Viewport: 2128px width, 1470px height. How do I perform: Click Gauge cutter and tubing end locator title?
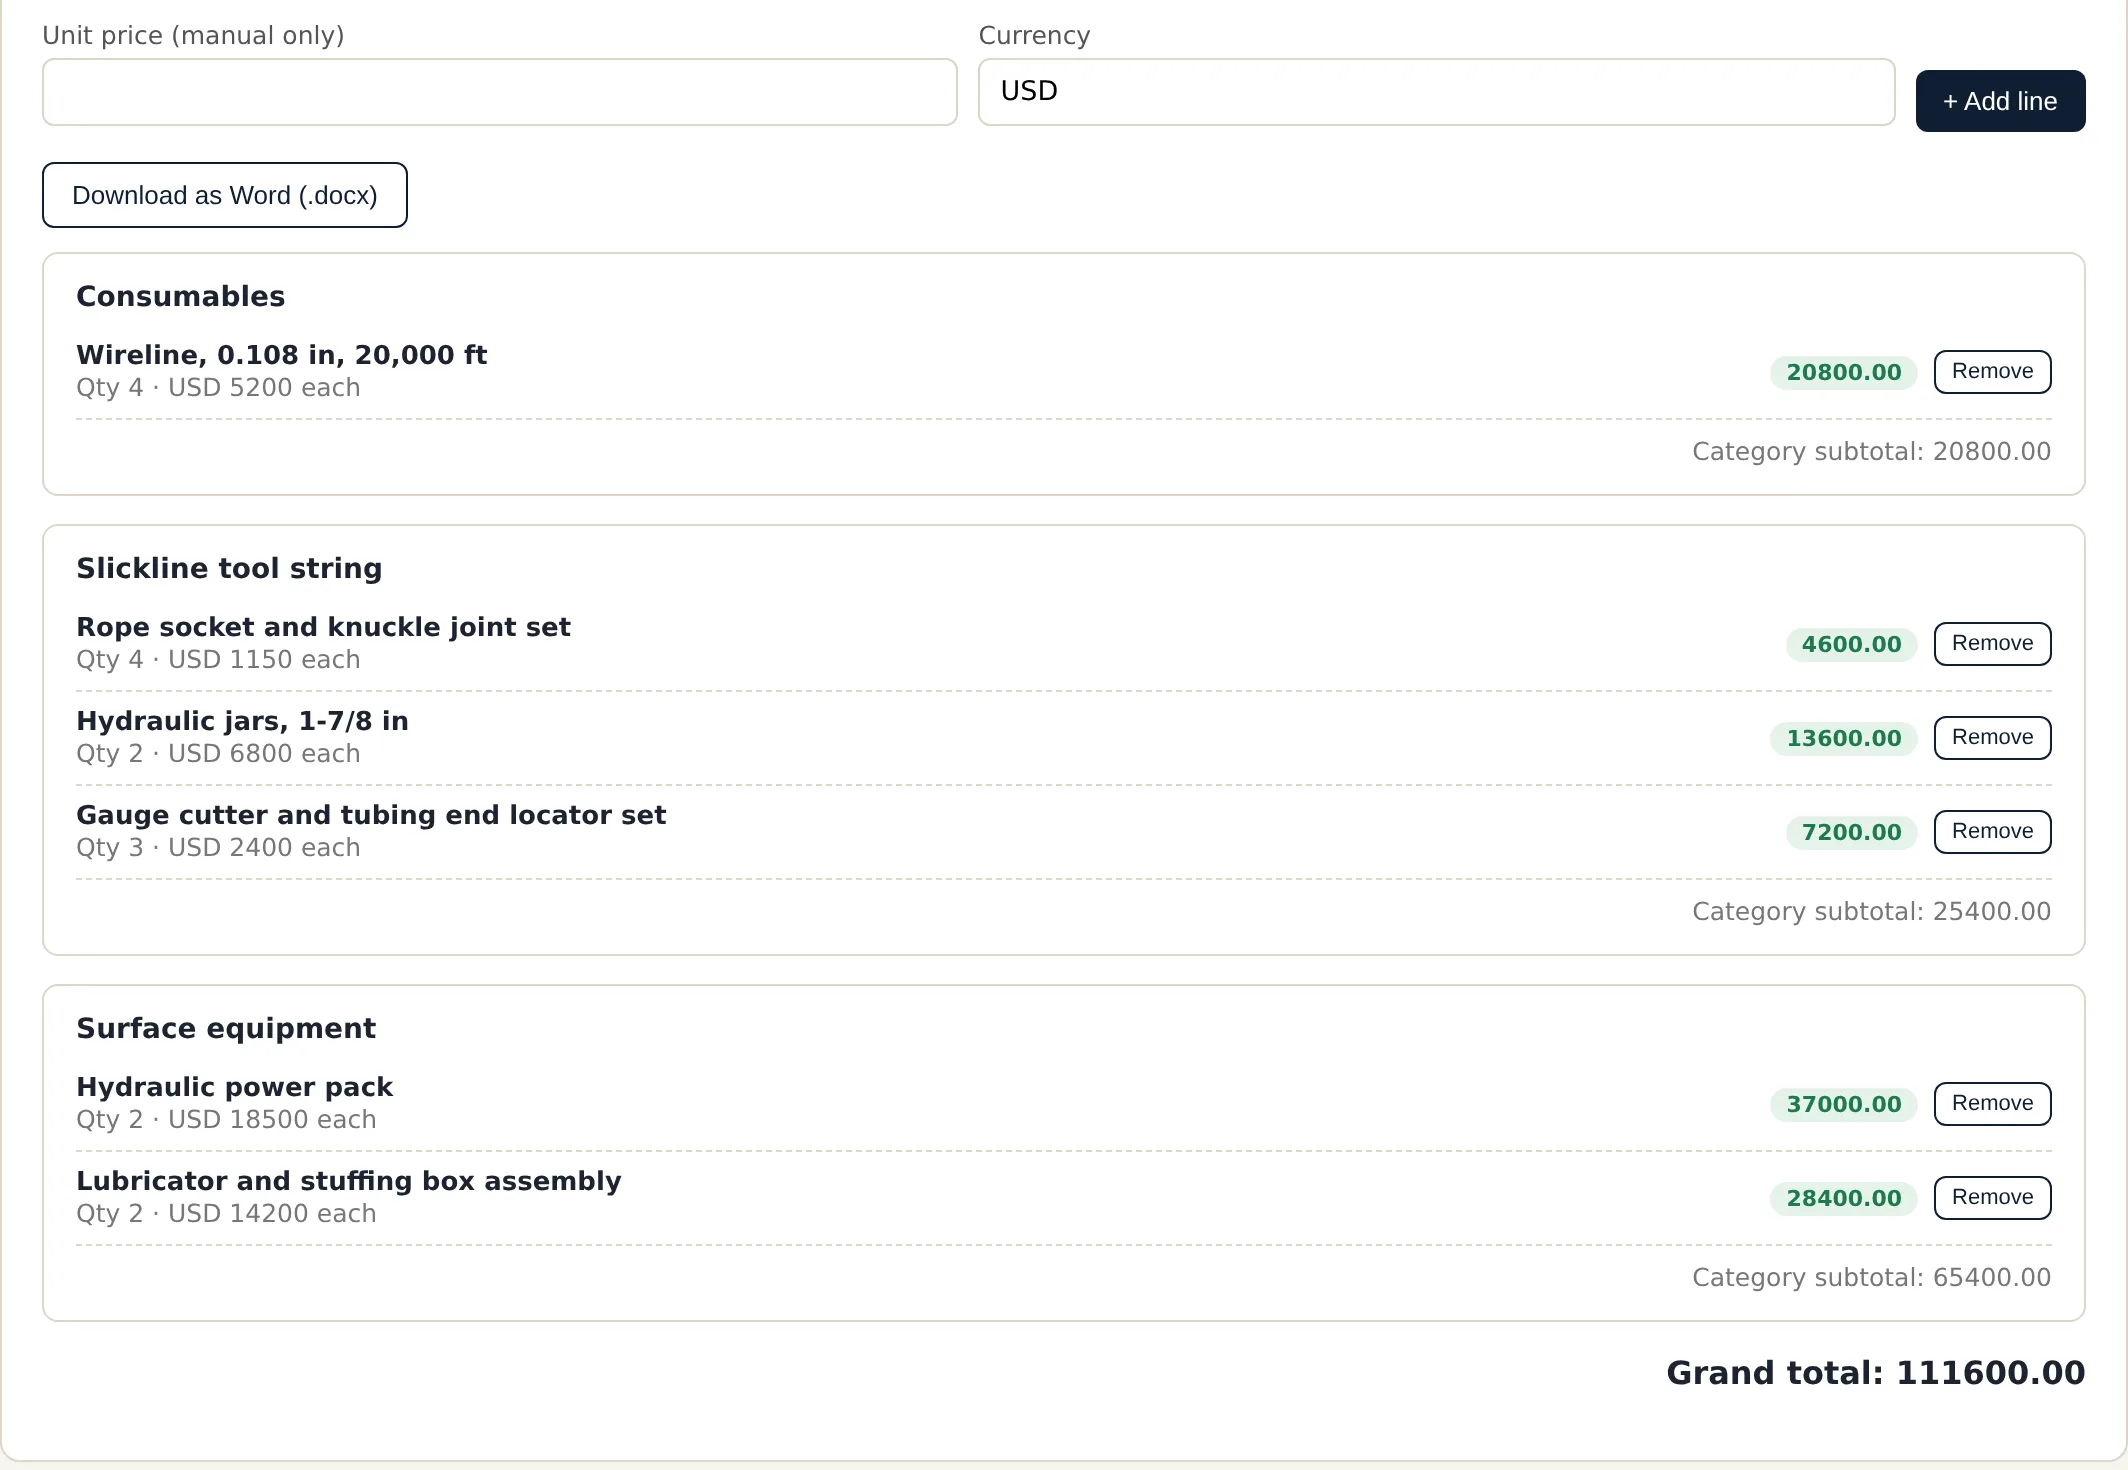(x=371, y=815)
